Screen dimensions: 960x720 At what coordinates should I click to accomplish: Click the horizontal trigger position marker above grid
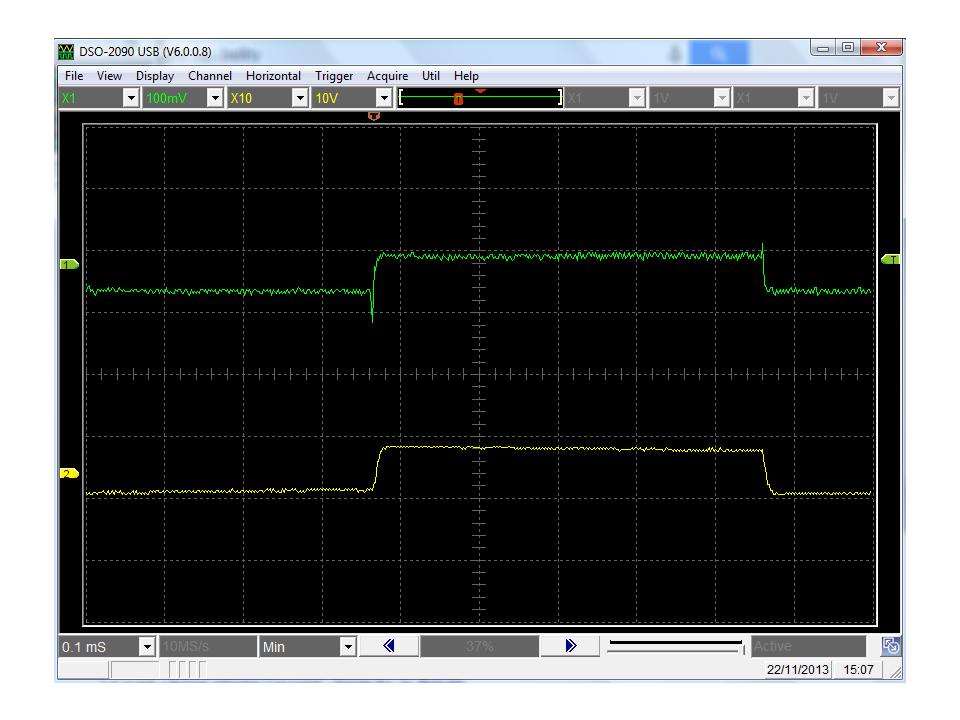[x=374, y=116]
